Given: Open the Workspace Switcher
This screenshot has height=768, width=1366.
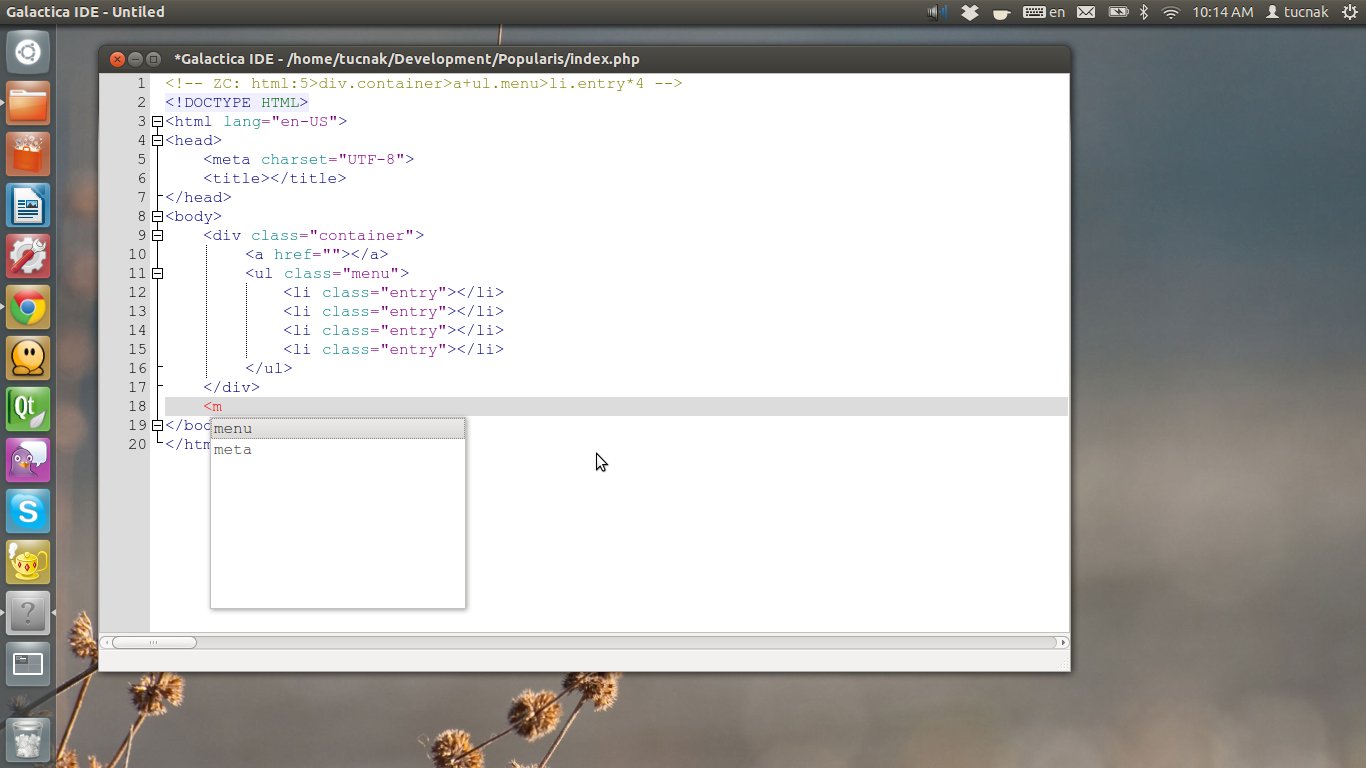Looking at the screenshot, I should (28, 664).
